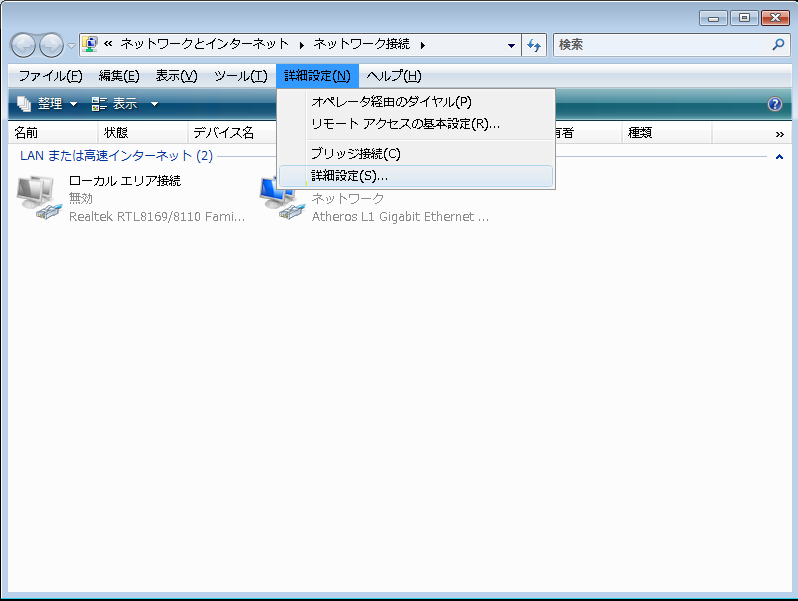The height and width of the screenshot is (601, 798).
Task: Click the network folder icon in address bar
Action: click(89, 45)
